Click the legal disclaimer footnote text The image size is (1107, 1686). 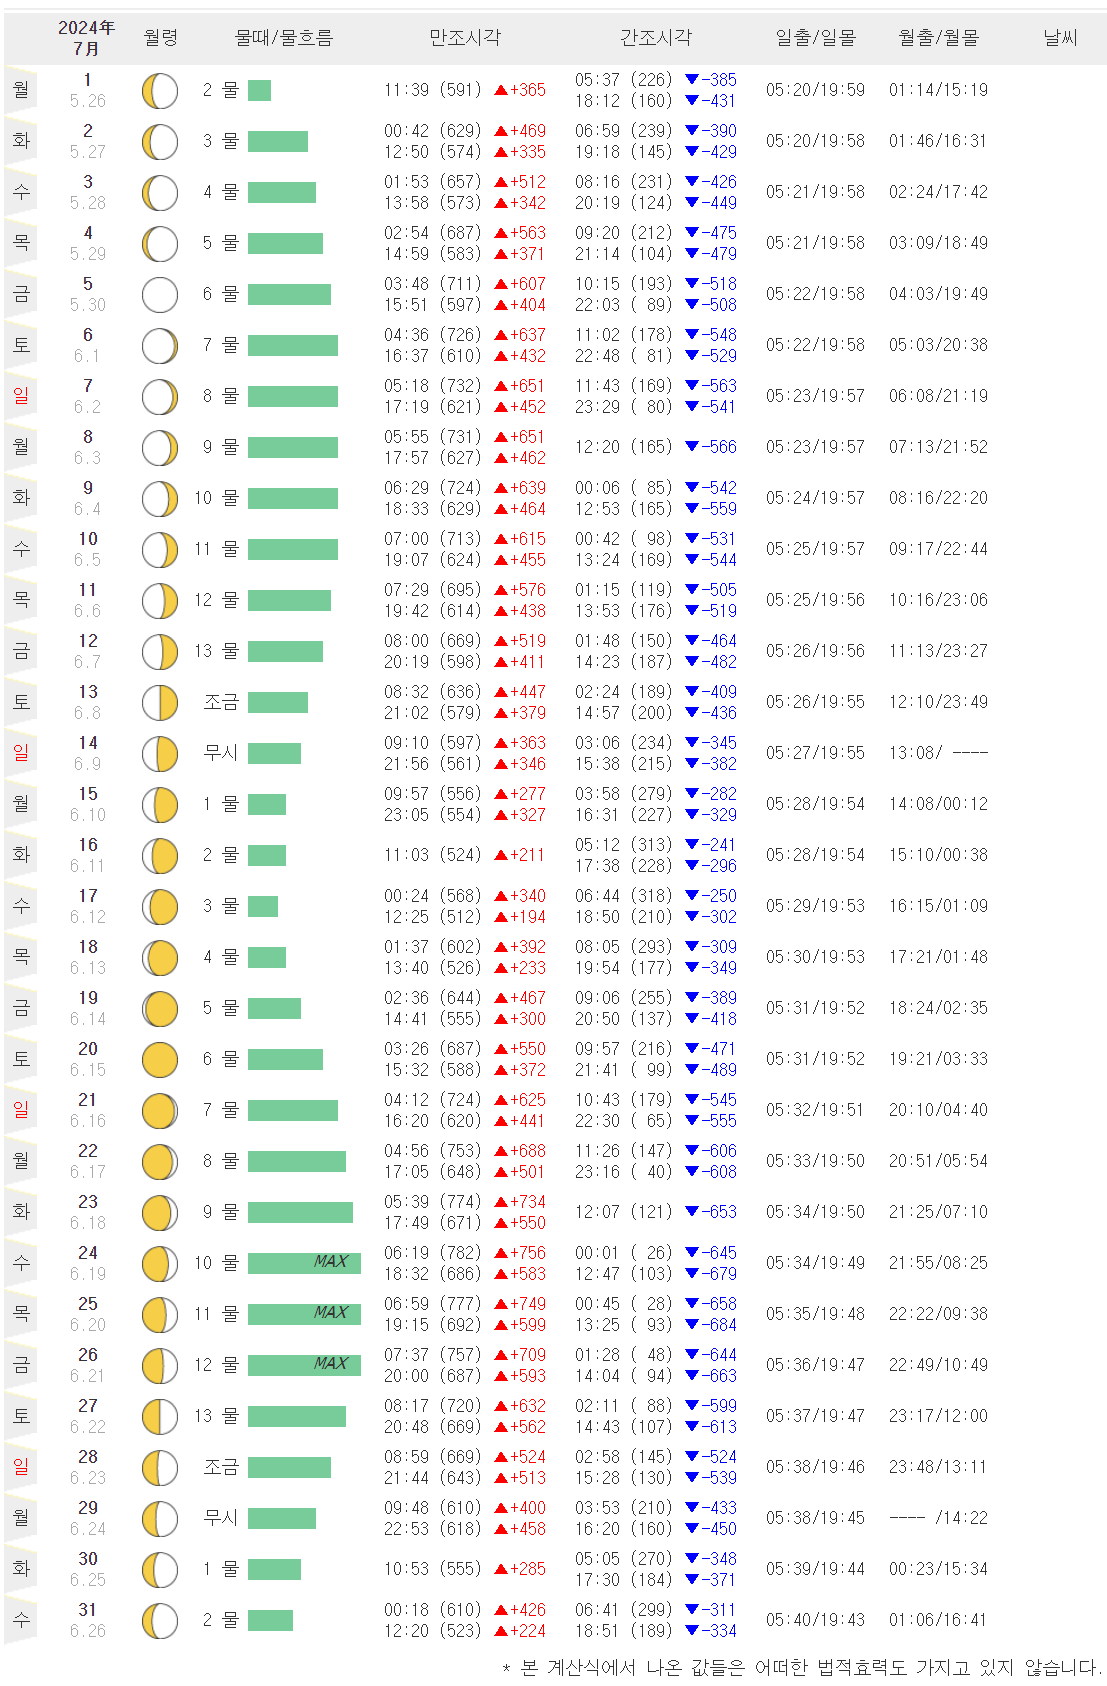click(802, 1668)
